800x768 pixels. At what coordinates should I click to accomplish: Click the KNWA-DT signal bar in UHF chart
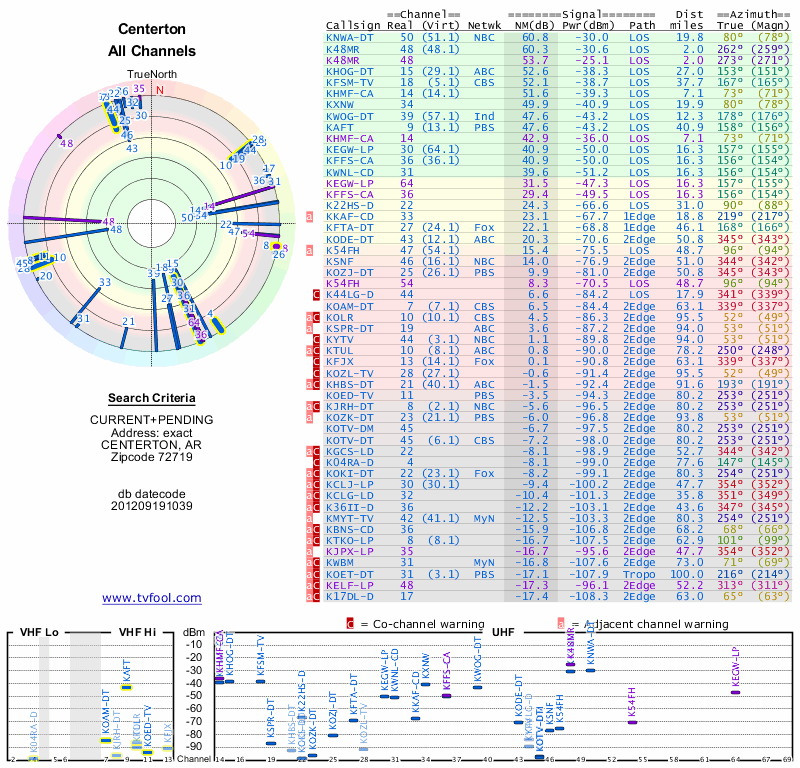click(591, 671)
